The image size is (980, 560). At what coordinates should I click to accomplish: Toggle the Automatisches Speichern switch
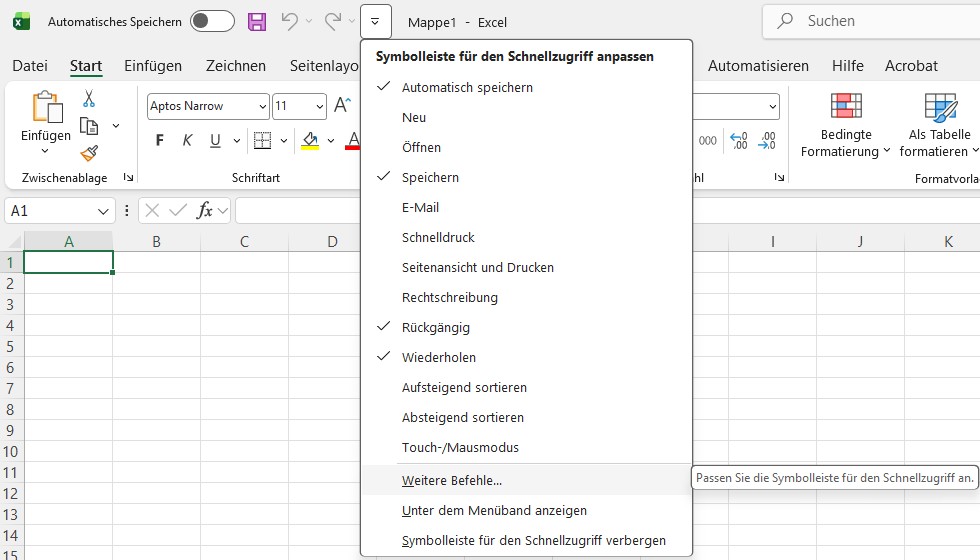coord(212,21)
